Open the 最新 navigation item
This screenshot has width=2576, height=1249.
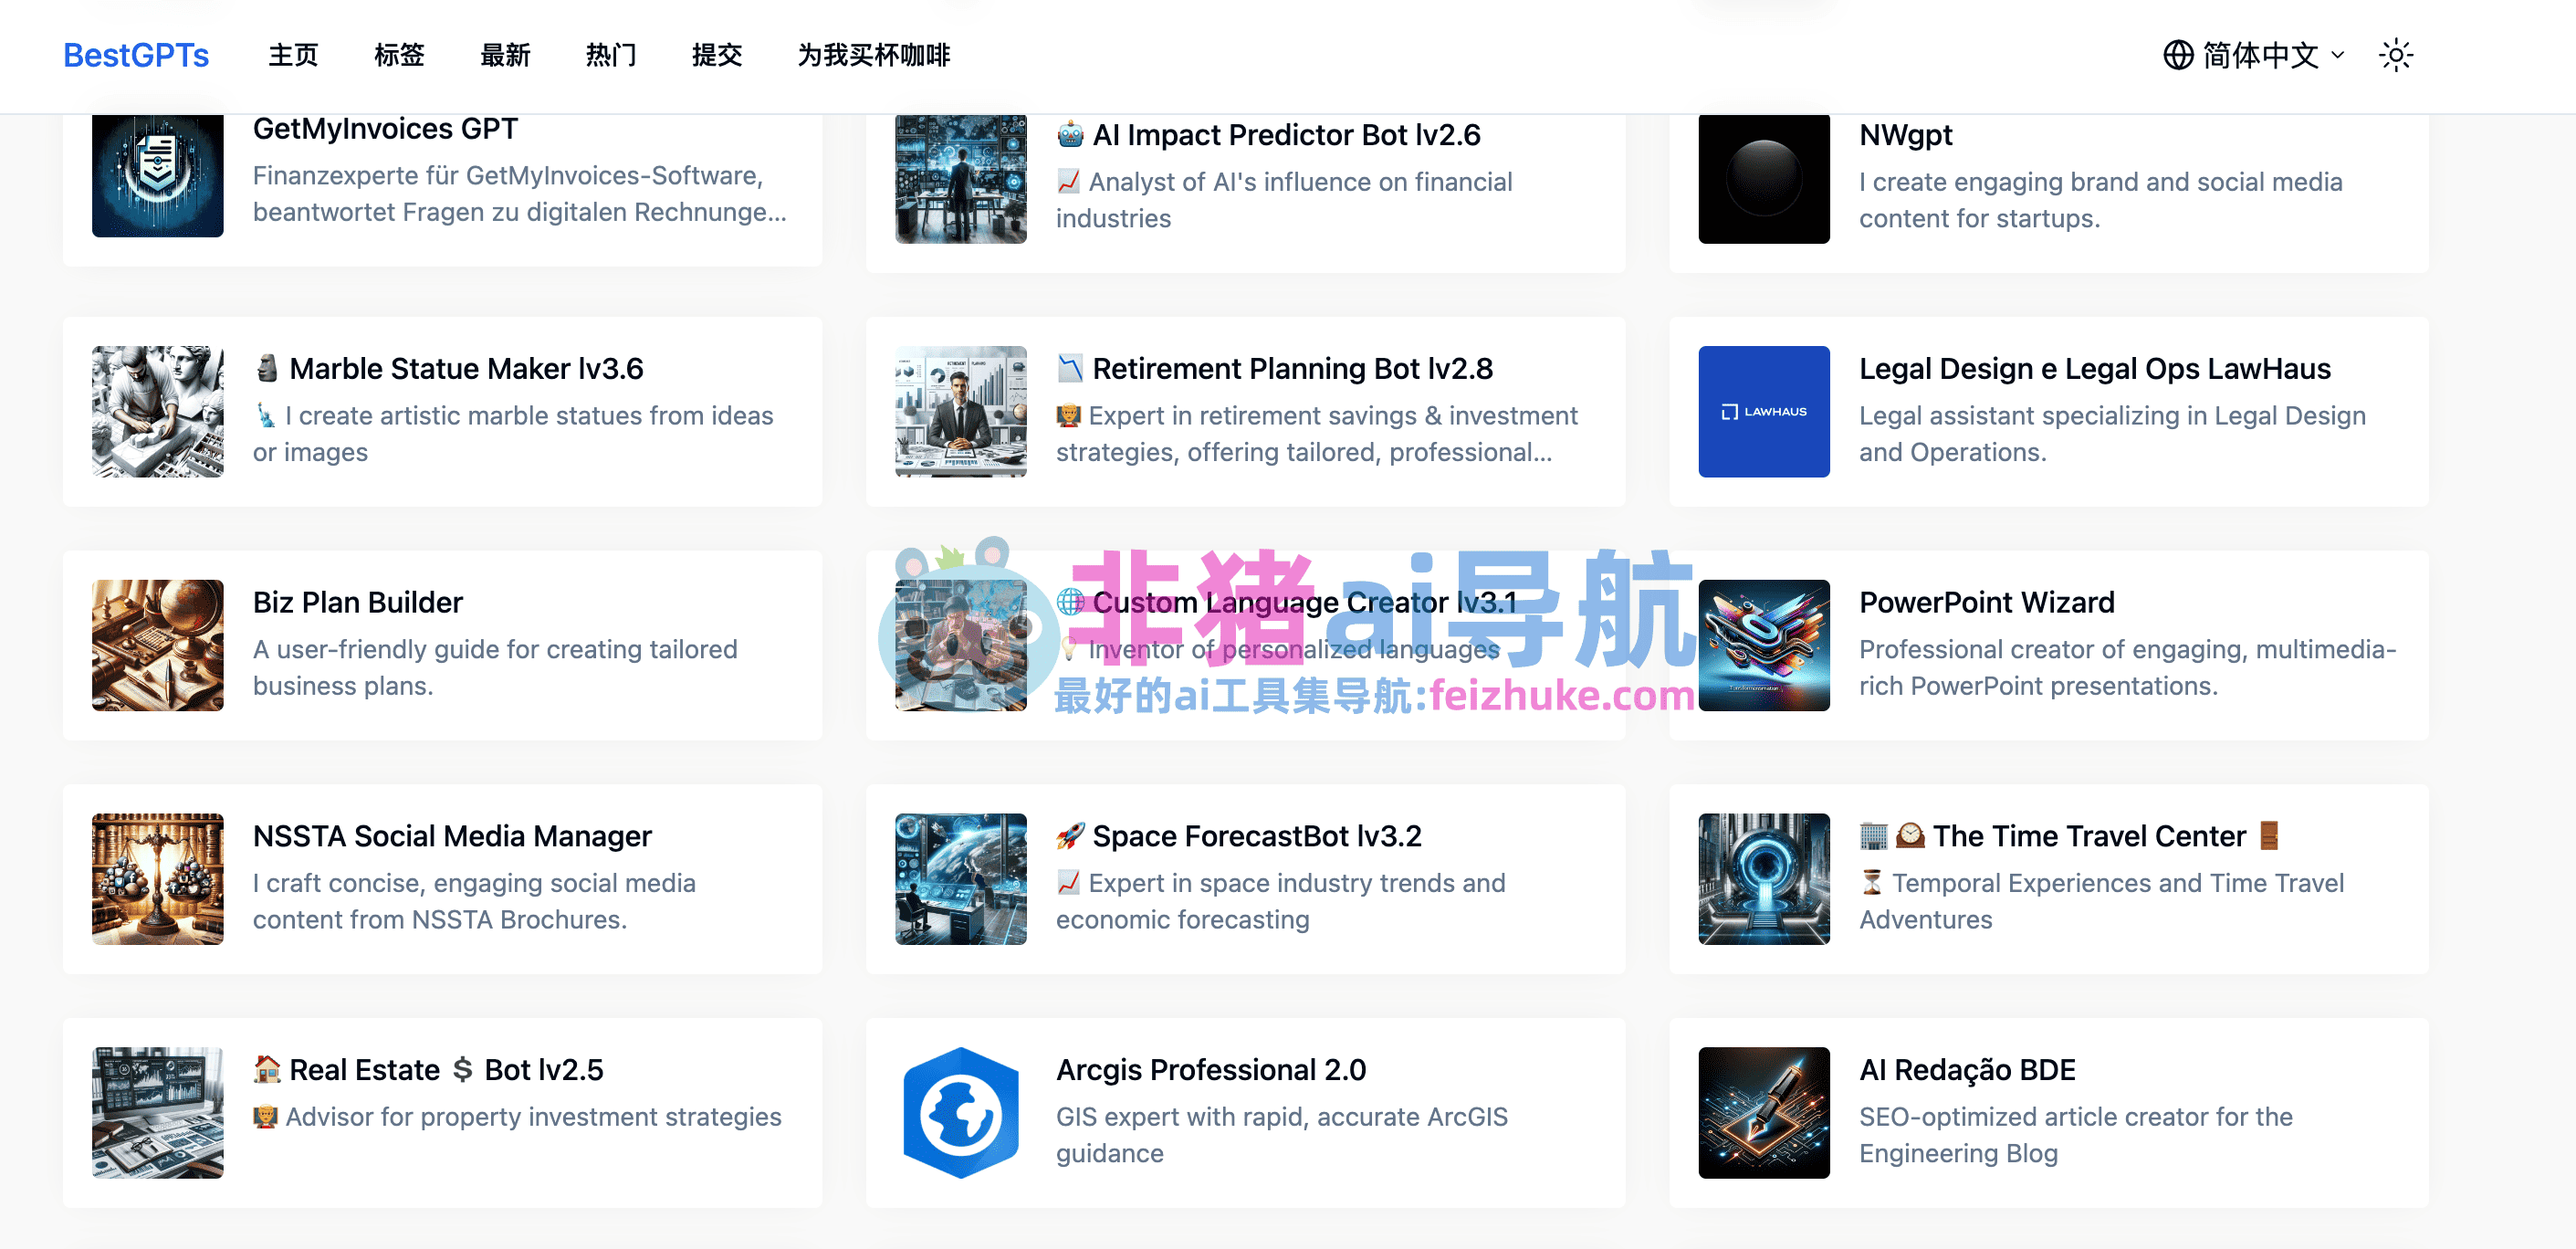(505, 55)
